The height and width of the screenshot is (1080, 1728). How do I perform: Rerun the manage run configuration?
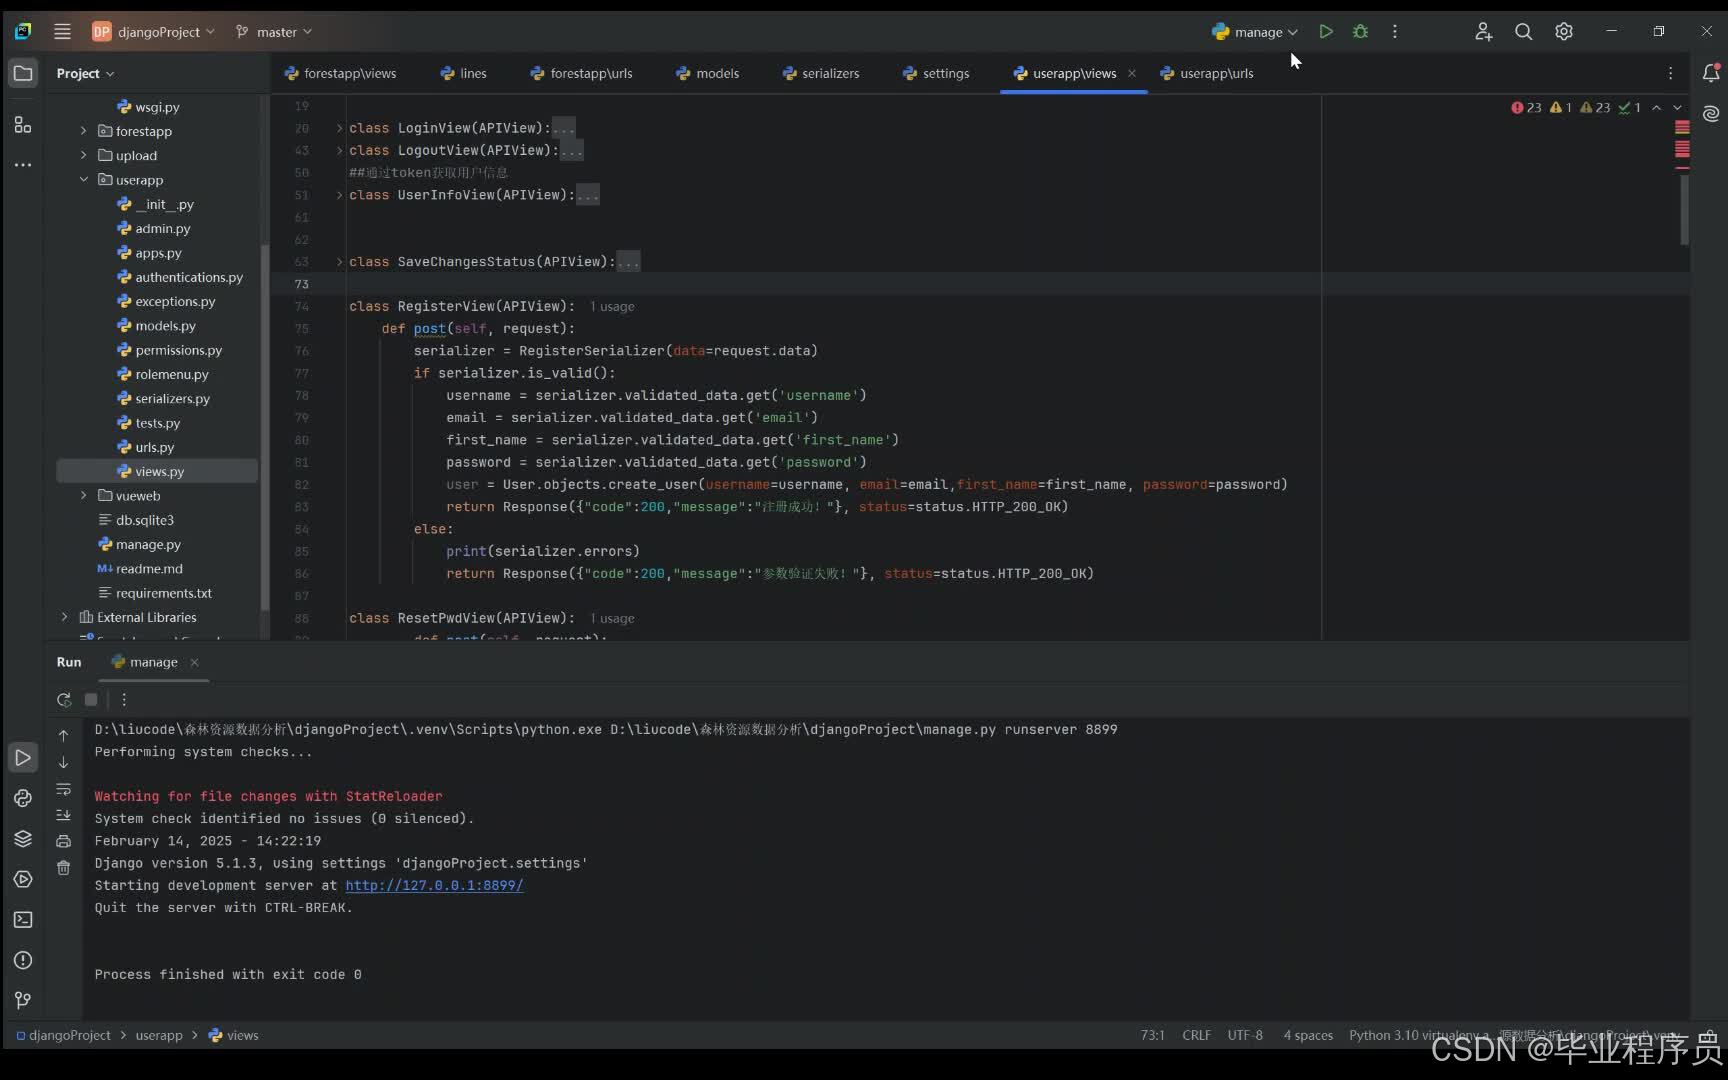click(x=64, y=700)
